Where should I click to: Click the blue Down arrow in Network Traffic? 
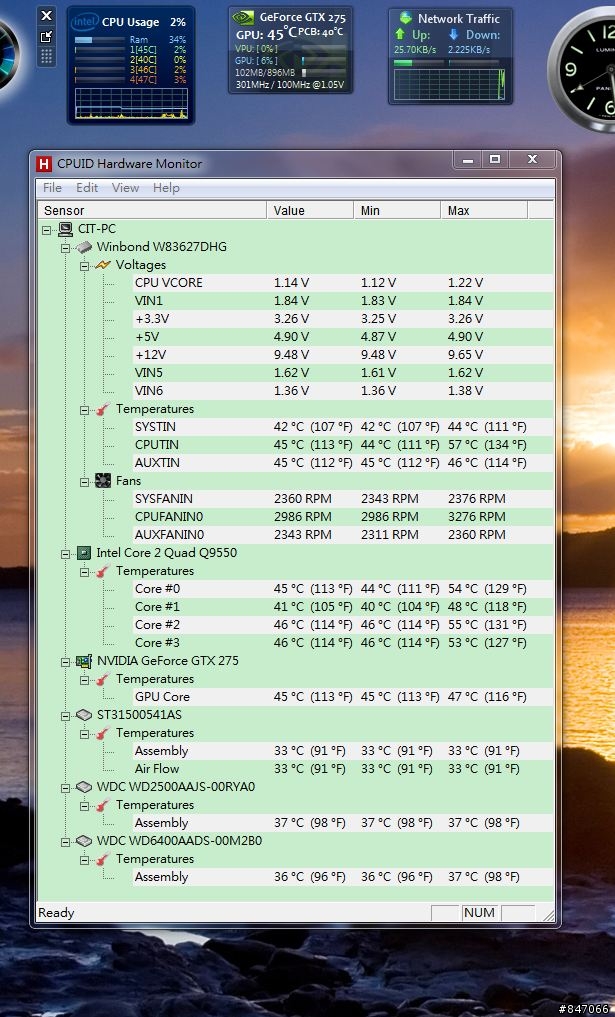pyautogui.click(x=453, y=34)
